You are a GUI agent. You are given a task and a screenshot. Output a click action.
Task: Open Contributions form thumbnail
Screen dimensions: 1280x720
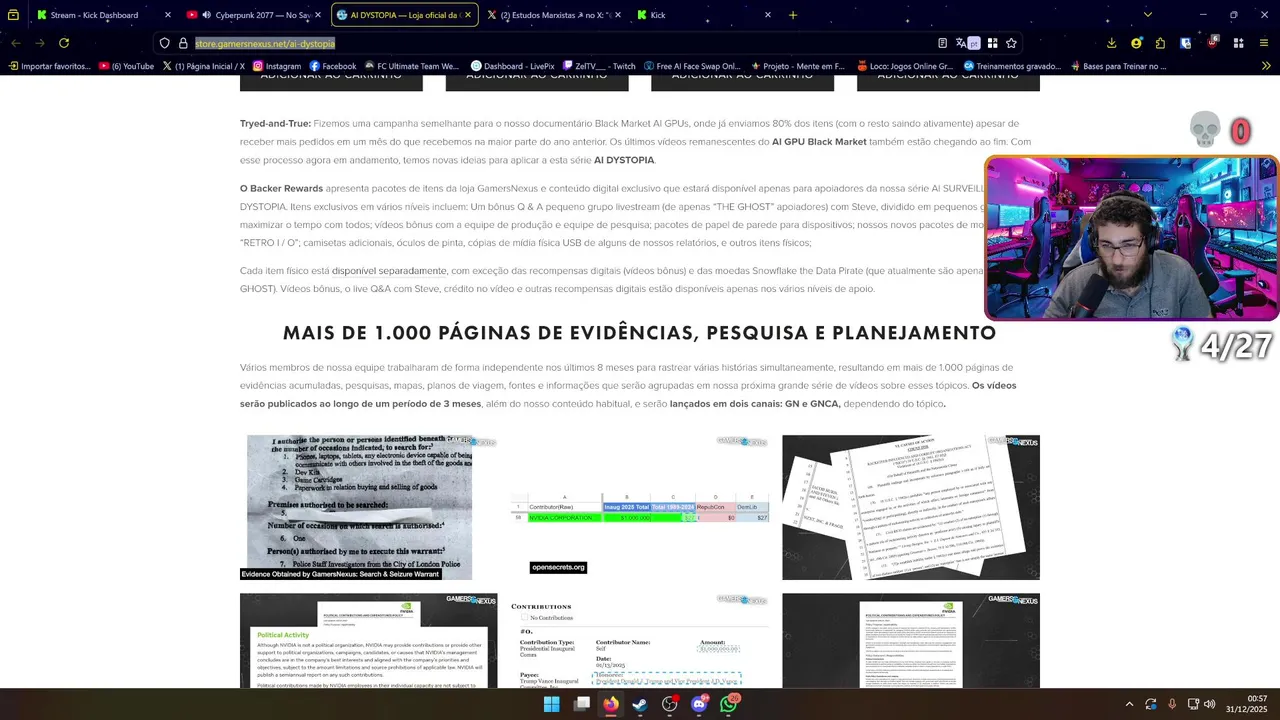coord(640,640)
